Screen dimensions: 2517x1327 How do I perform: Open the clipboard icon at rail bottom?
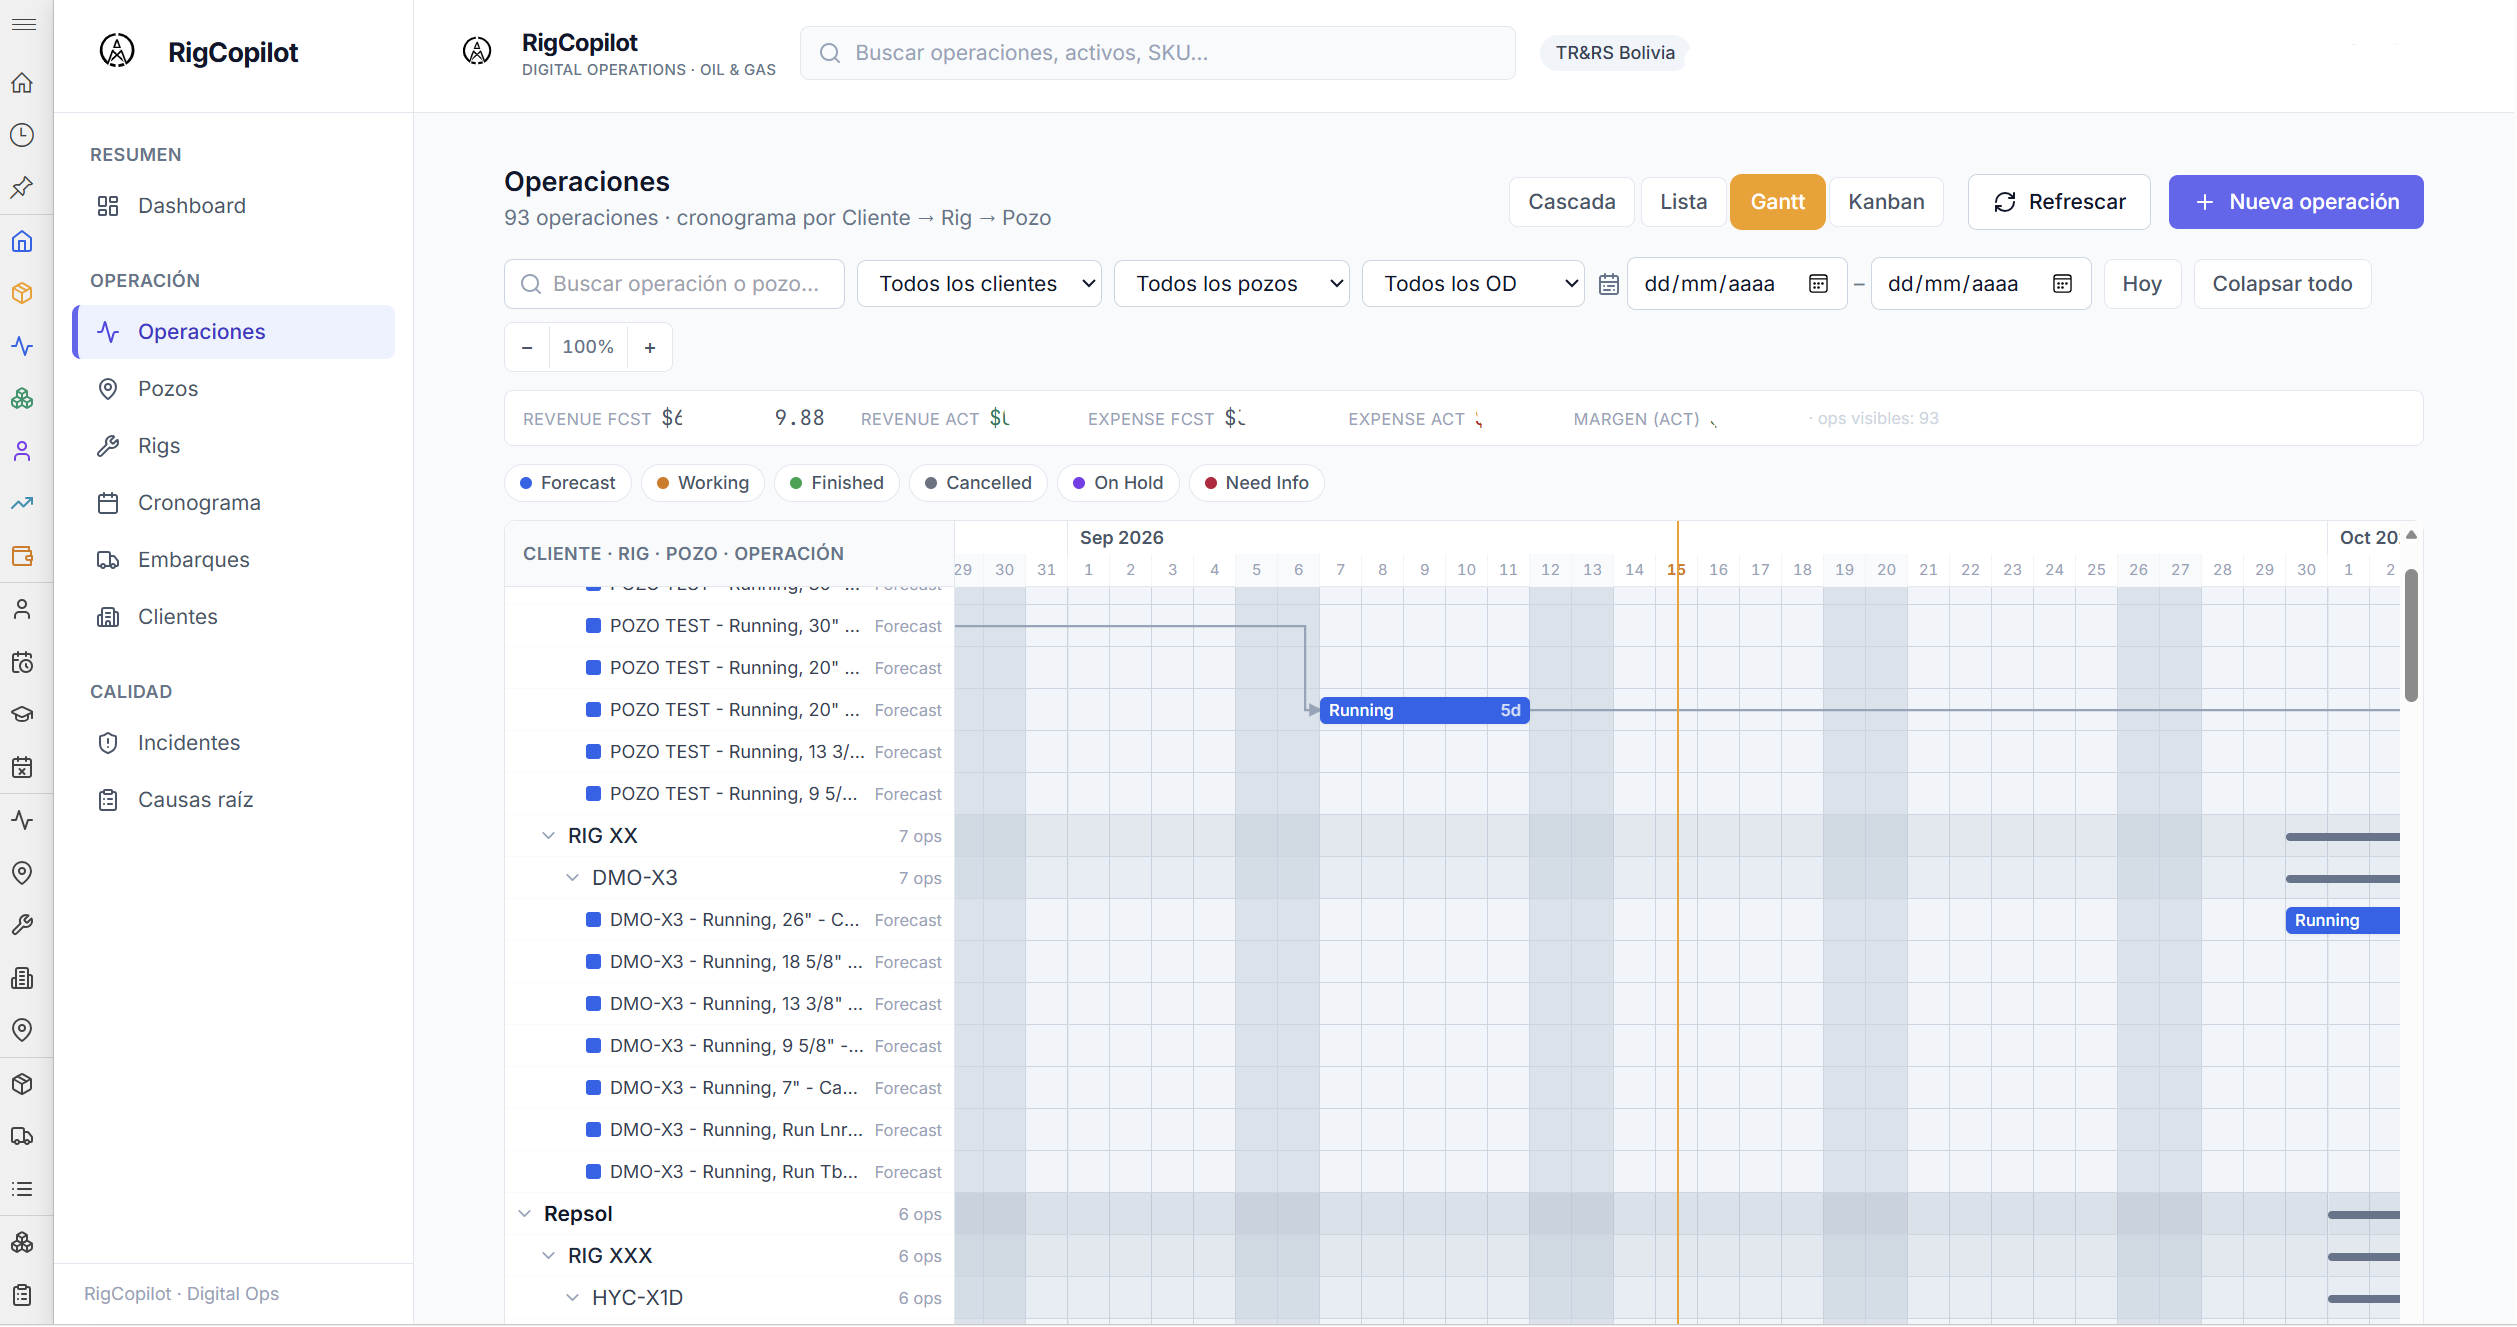[22, 1295]
